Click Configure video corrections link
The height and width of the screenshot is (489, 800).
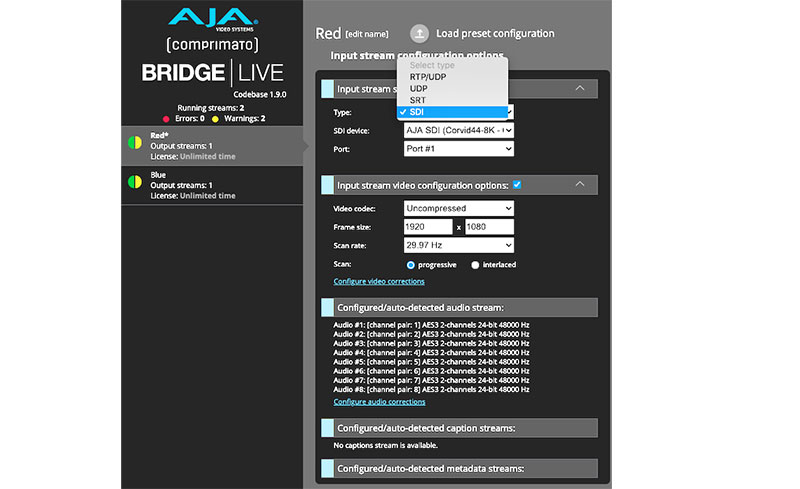point(379,282)
